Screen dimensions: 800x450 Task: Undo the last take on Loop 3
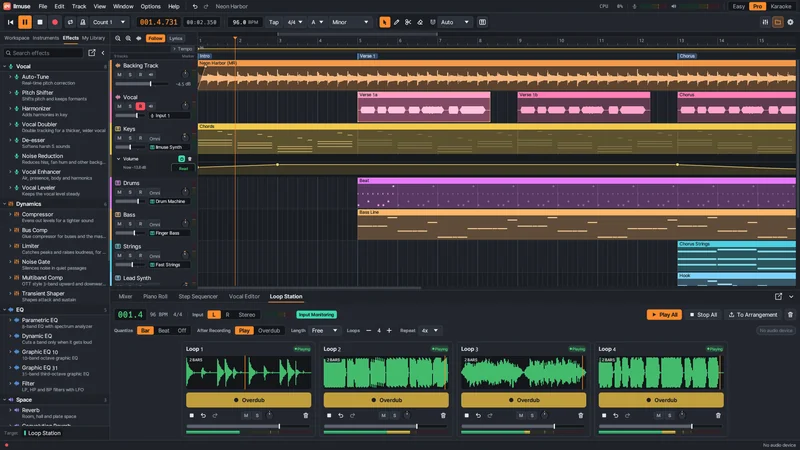tap(478, 415)
